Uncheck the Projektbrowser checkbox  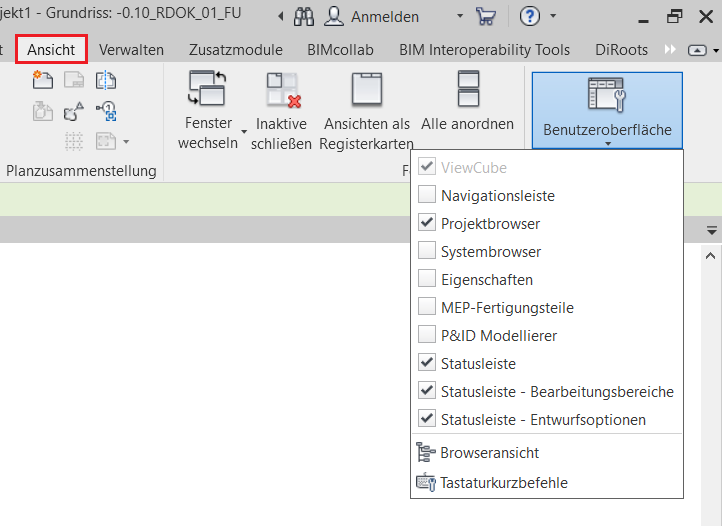pyautogui.click(x=427, y=222)
